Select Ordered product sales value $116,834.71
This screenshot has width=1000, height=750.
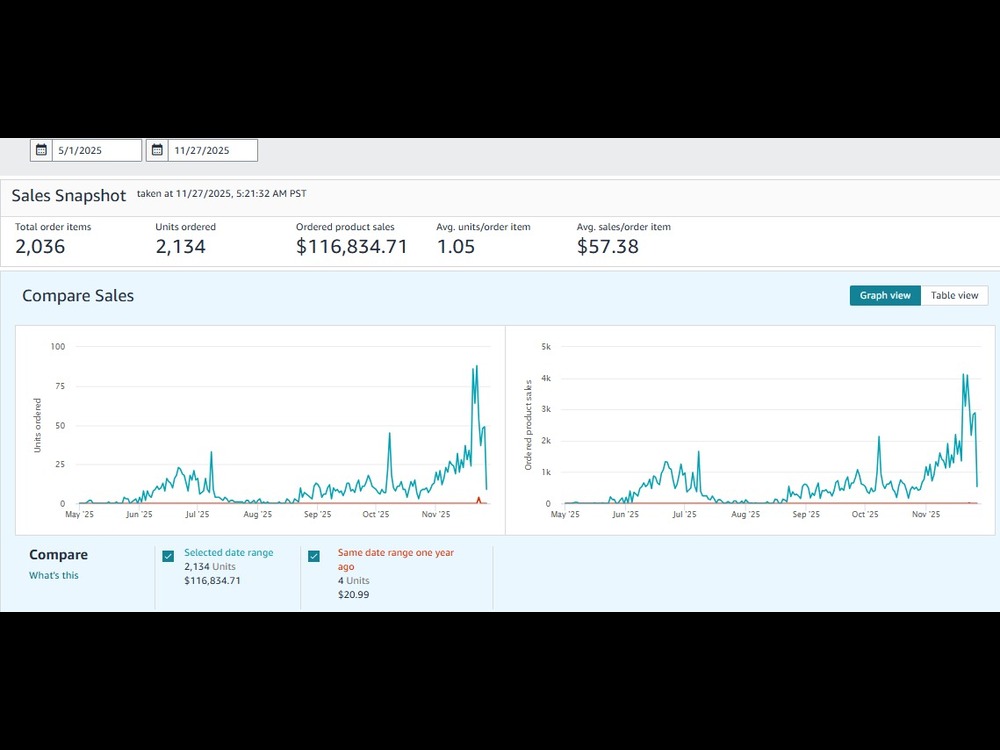(x=351, y=246)
